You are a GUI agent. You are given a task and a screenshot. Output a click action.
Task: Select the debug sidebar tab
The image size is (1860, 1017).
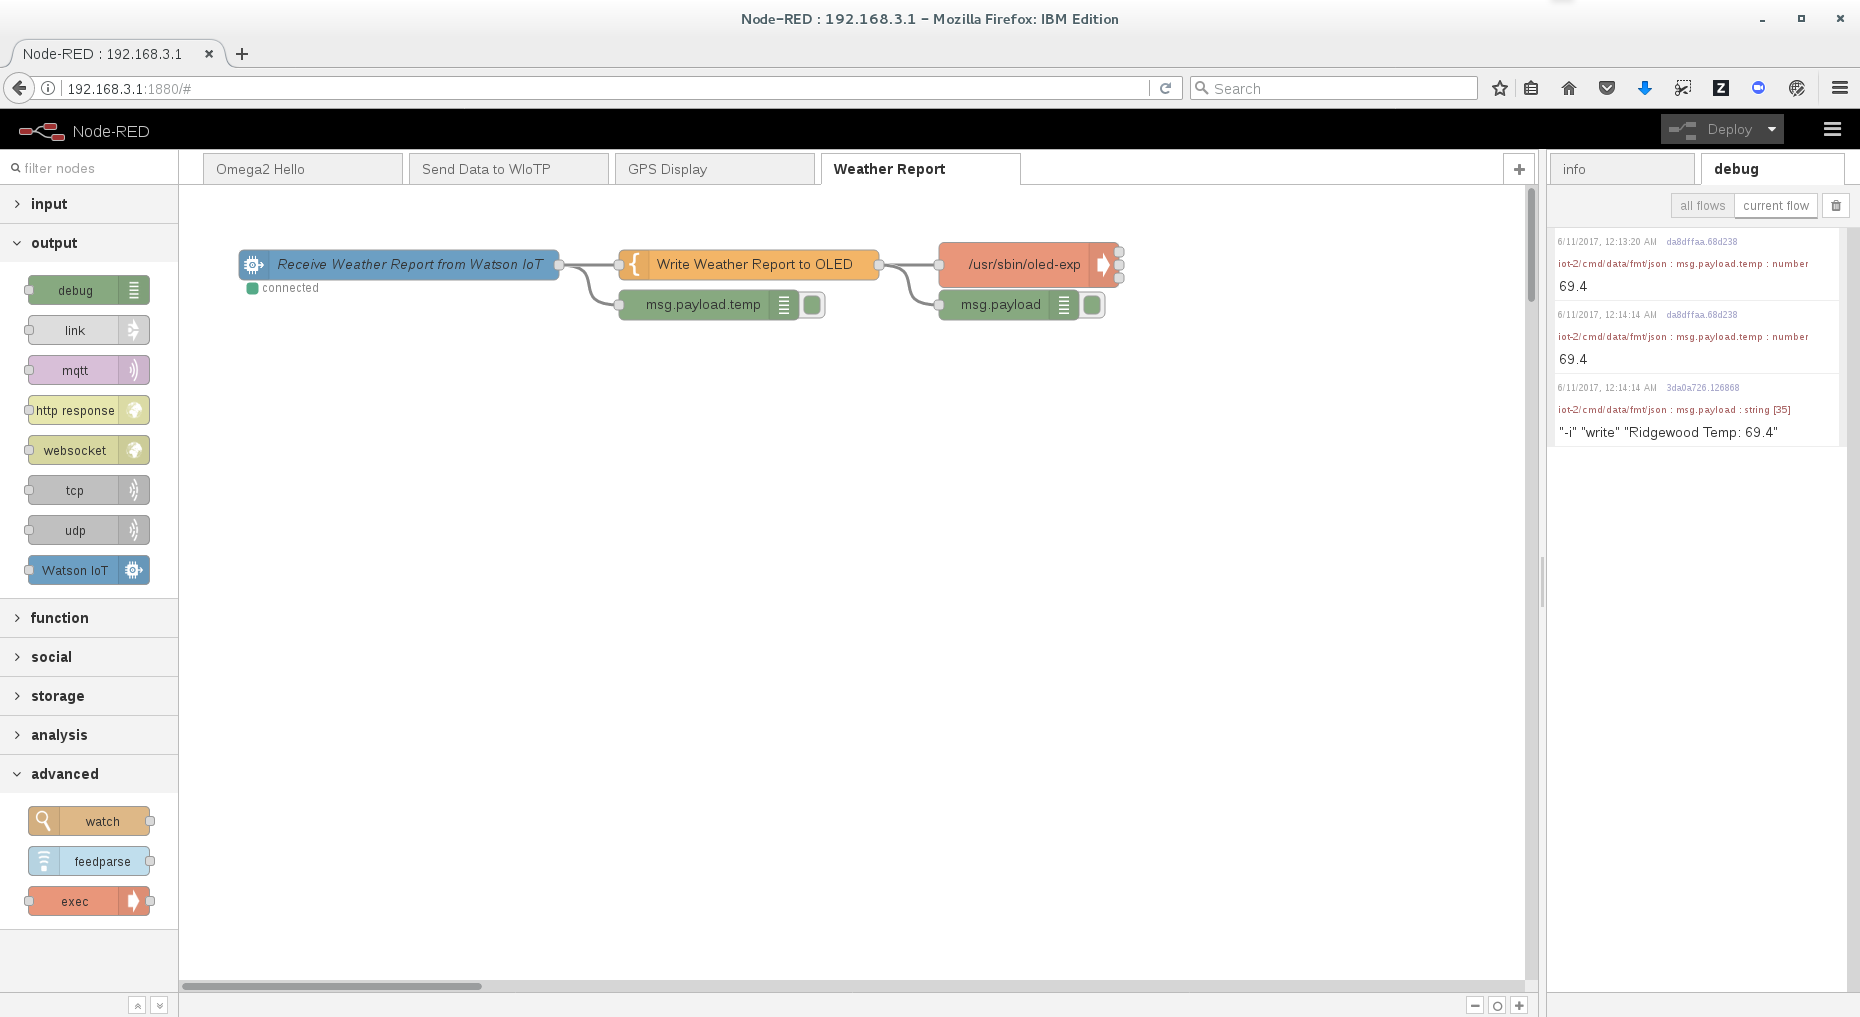[x=1772, y=169]
